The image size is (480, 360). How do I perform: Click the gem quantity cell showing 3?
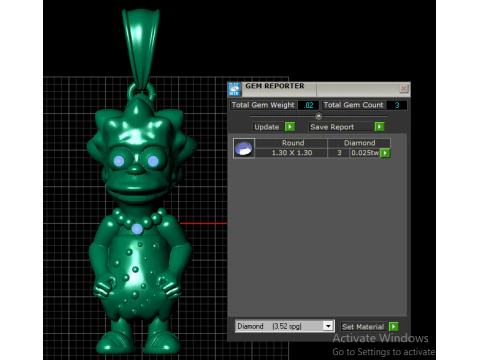pyautogui.click(x=339, y=153)
